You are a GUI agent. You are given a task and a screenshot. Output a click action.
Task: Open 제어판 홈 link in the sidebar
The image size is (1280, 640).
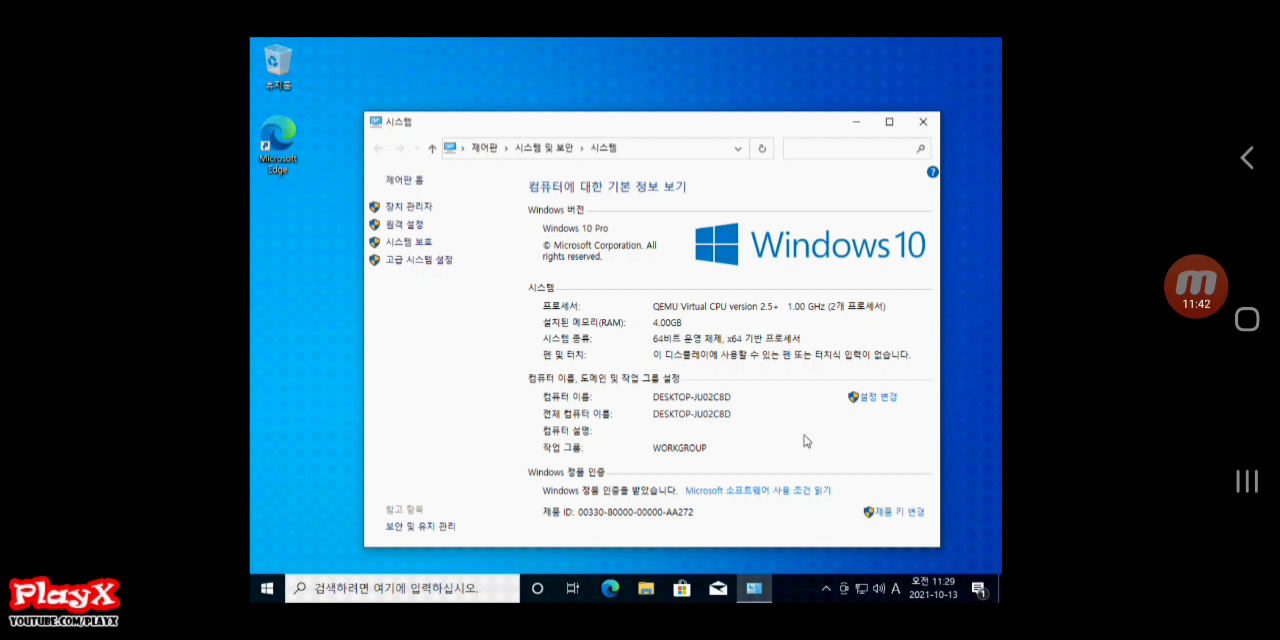coord(404,180)
